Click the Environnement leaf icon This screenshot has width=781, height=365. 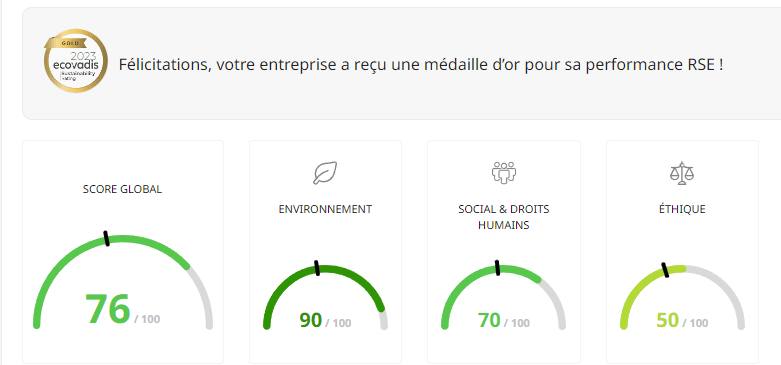click(325, 173)
